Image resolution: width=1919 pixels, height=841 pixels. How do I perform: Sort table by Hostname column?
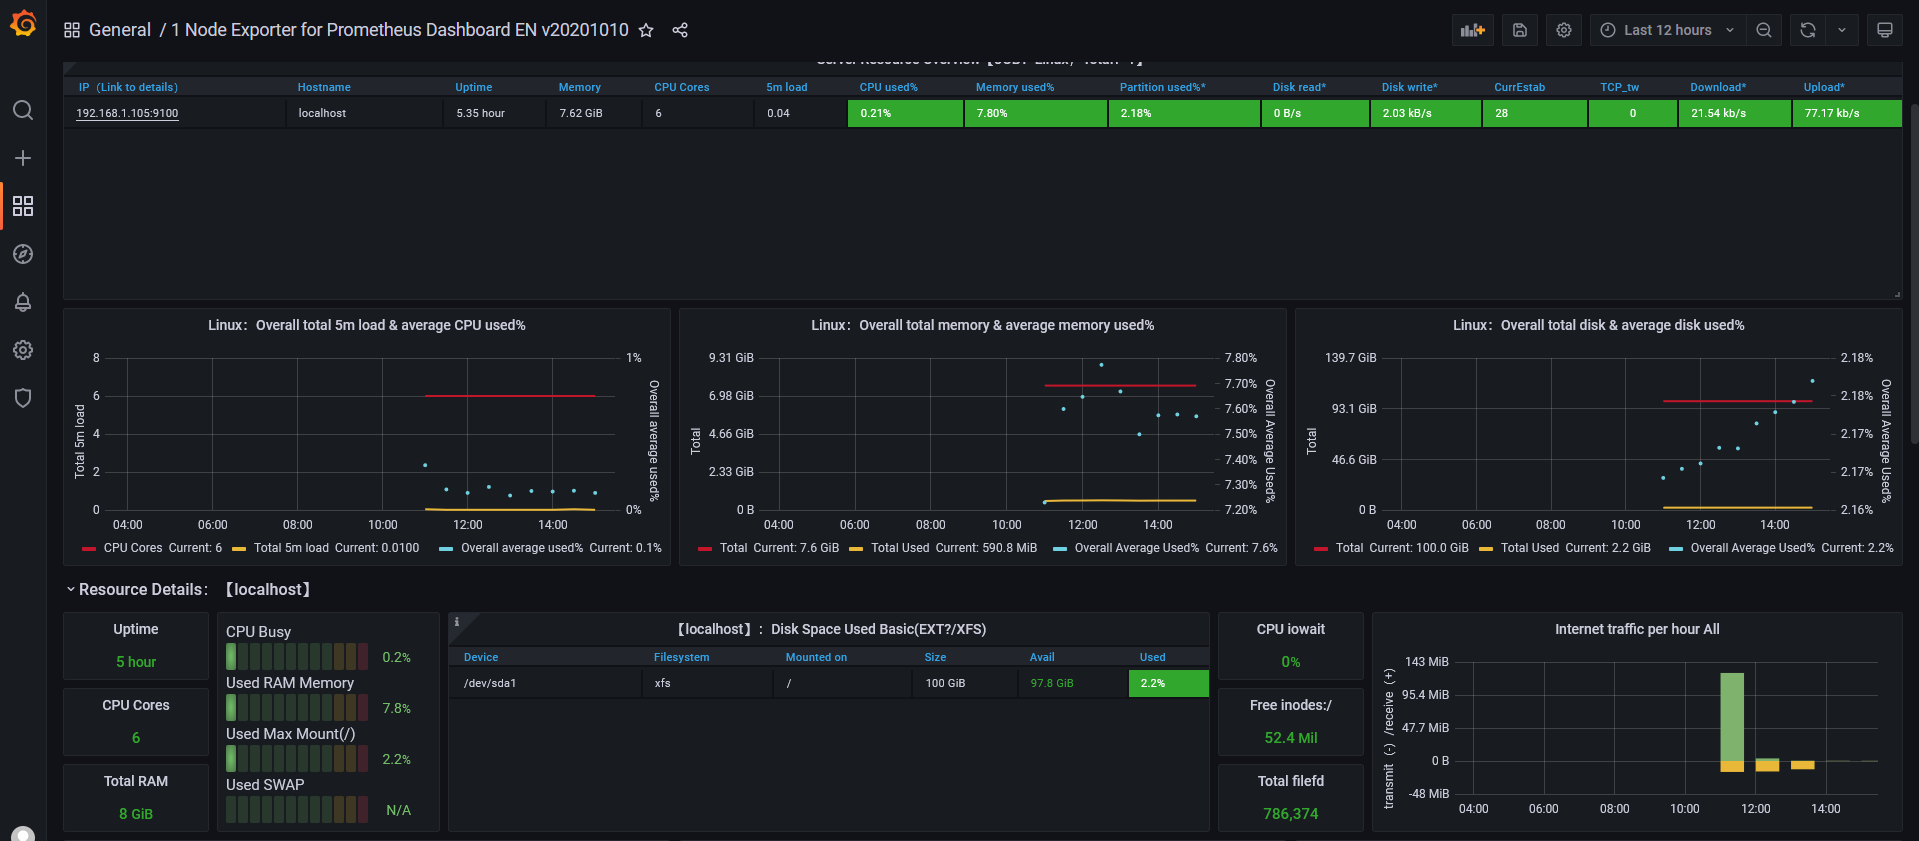324,87
